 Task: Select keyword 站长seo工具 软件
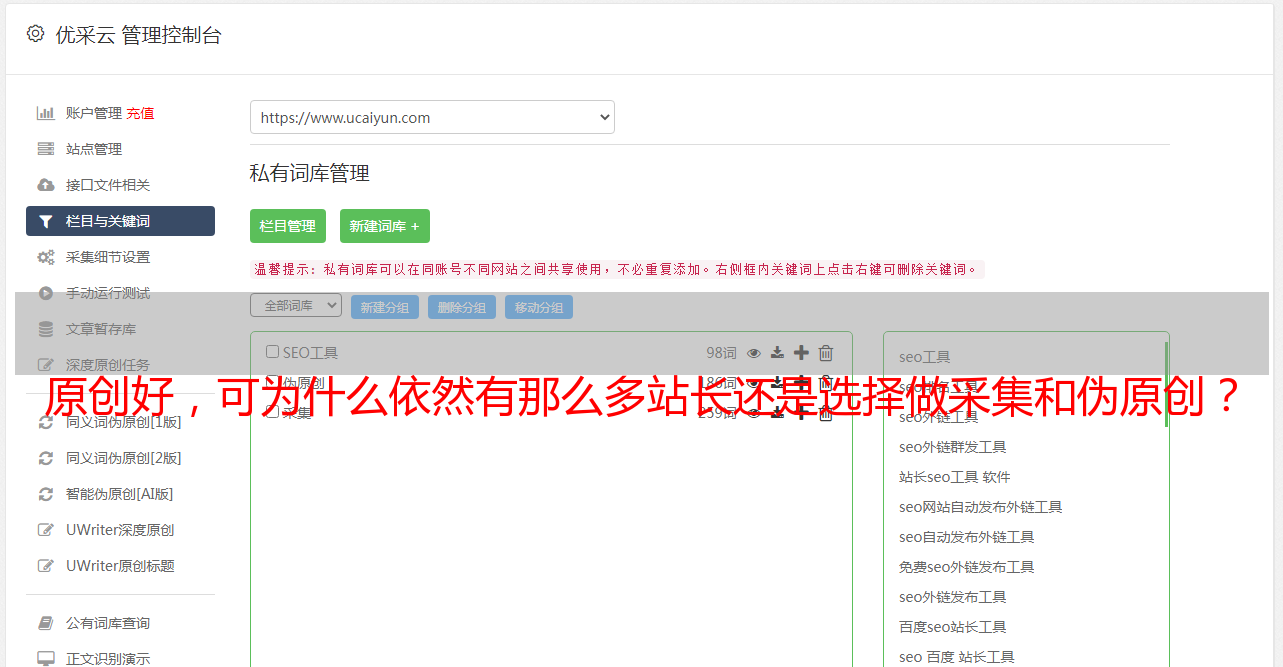(x=955, y=477)
